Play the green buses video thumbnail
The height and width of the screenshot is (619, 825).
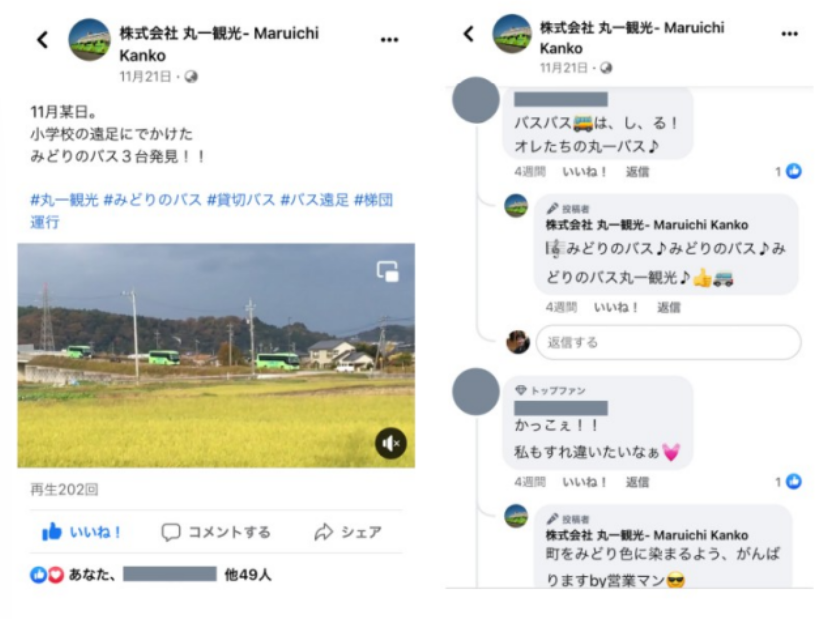[x=216, y=355]
